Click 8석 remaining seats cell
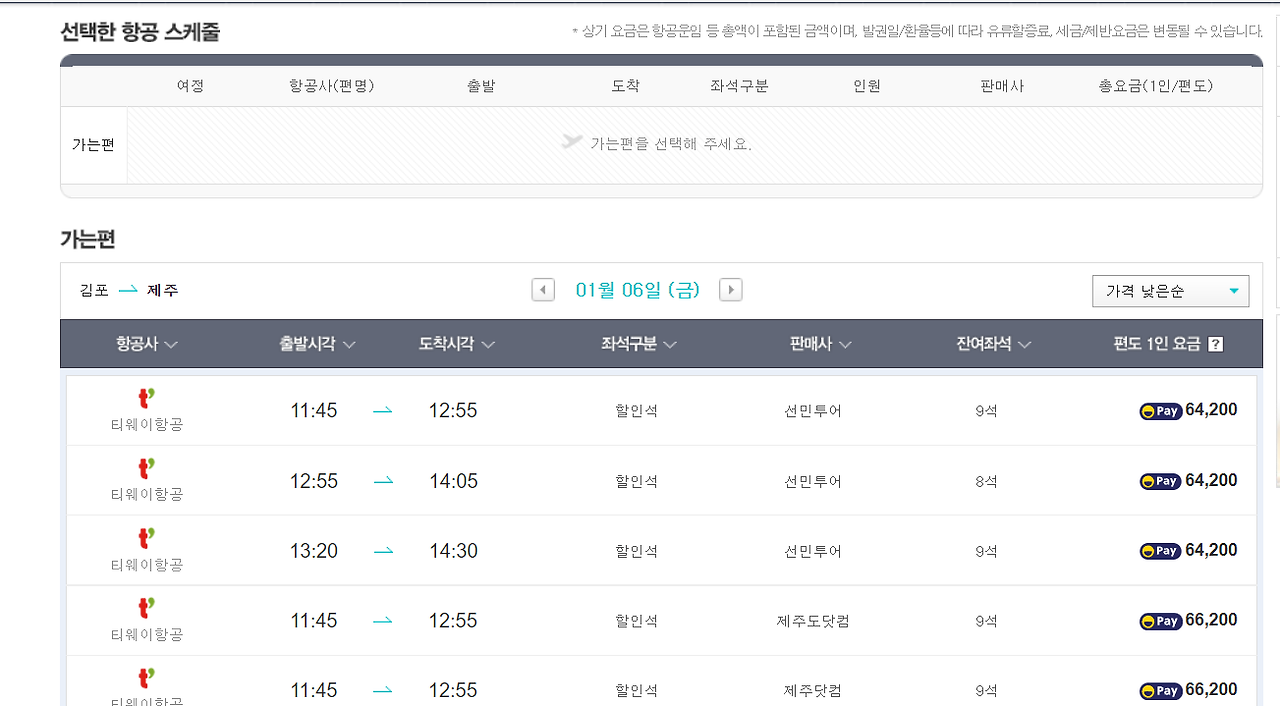 (x=986, y=481)
